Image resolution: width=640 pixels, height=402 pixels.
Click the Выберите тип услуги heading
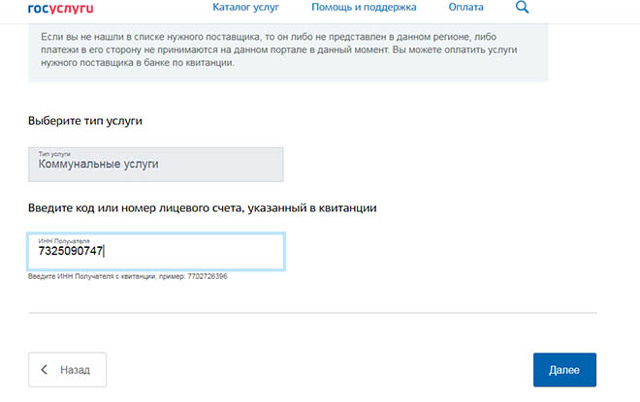pos(85,121)
